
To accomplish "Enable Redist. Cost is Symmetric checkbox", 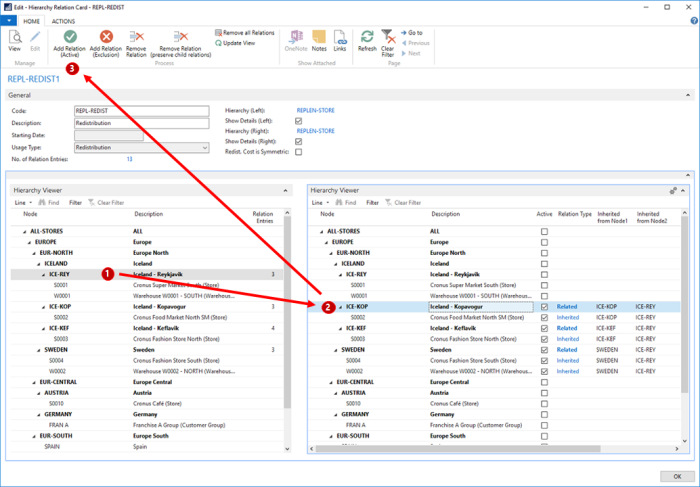I will coord(298,152).
